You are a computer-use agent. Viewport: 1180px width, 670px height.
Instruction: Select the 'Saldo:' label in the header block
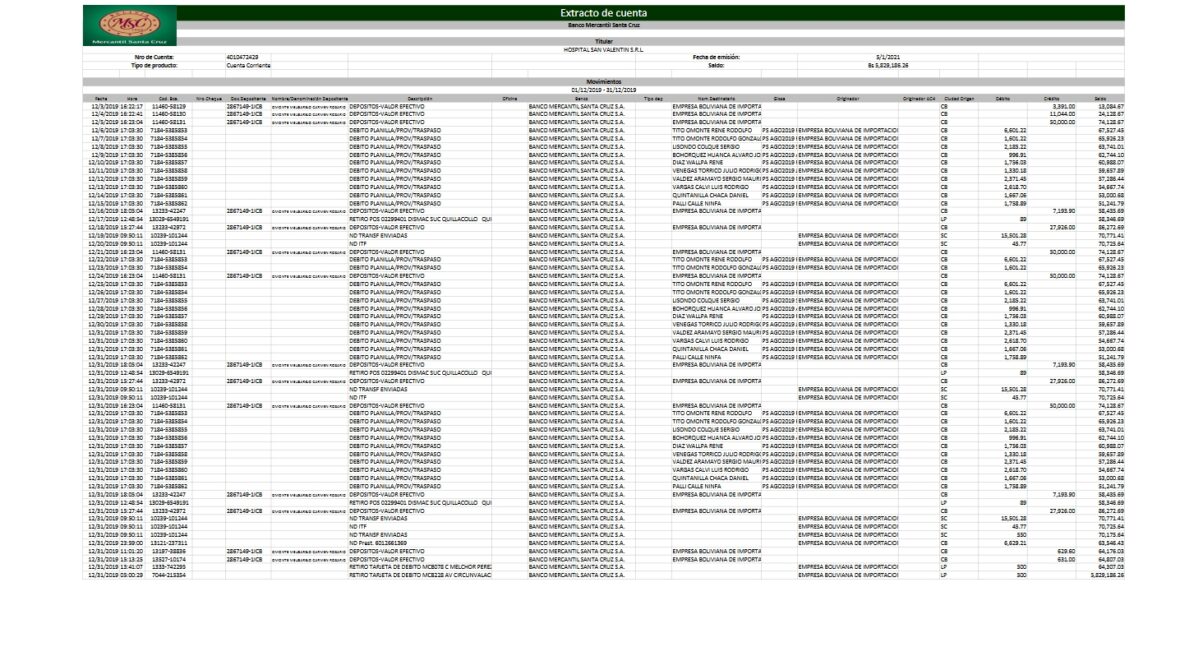pos(716,65)
